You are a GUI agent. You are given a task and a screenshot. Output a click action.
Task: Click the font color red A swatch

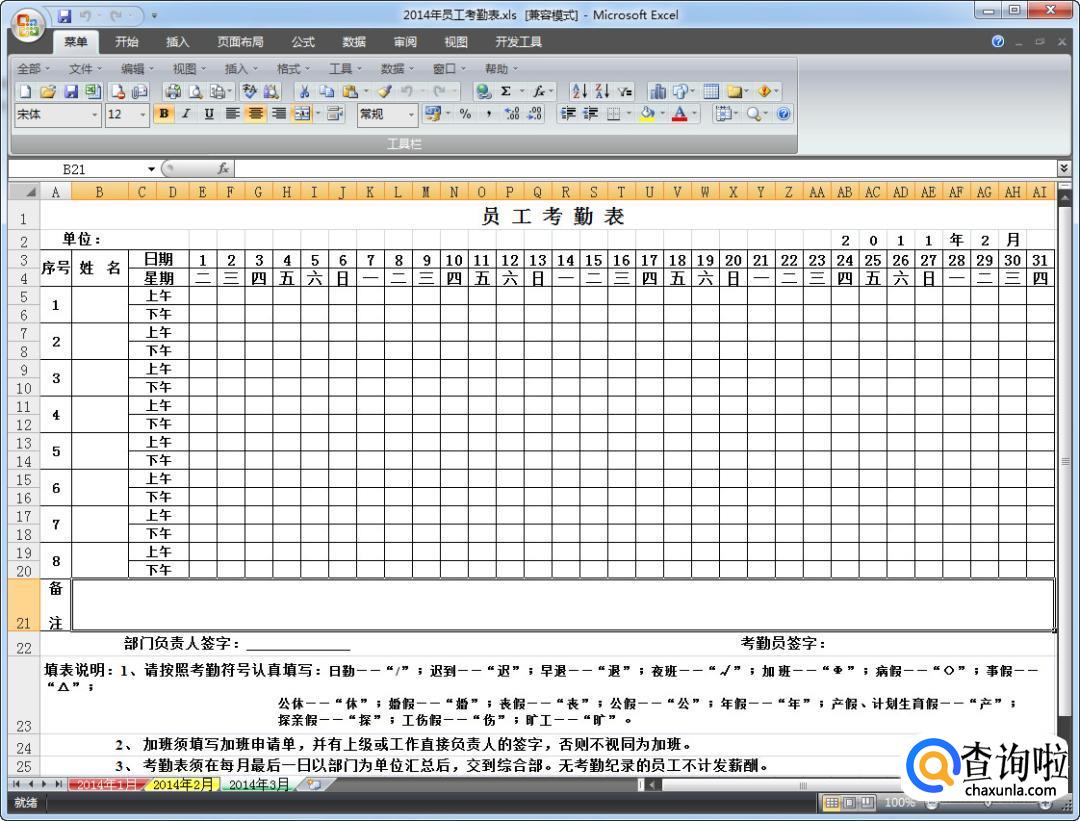pyautogui.click(x=680, y=114)
